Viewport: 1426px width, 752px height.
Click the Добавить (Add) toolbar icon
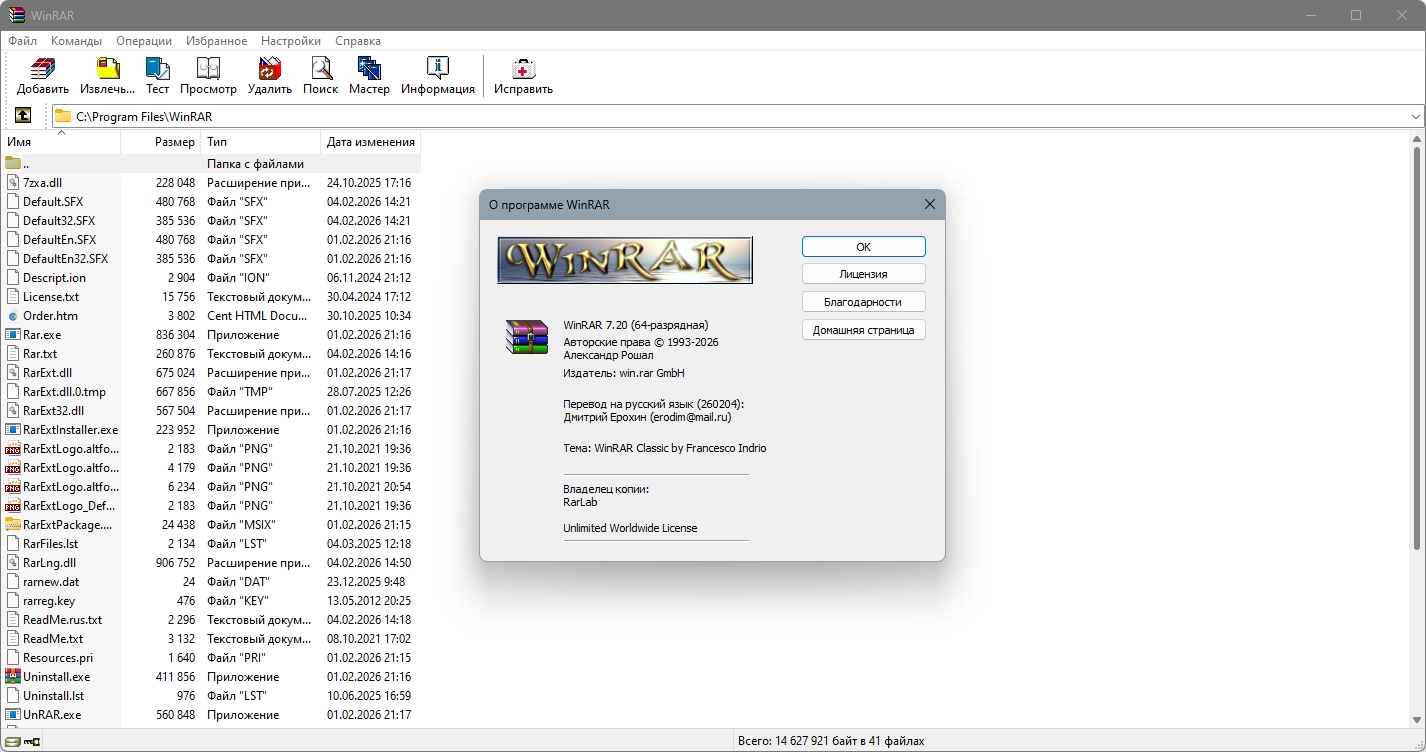coord(43,76)
